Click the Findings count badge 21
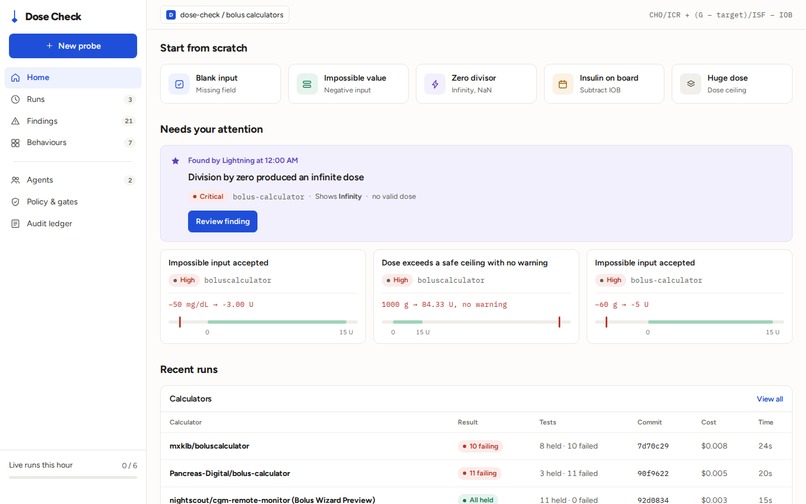 tap(129, 121)
